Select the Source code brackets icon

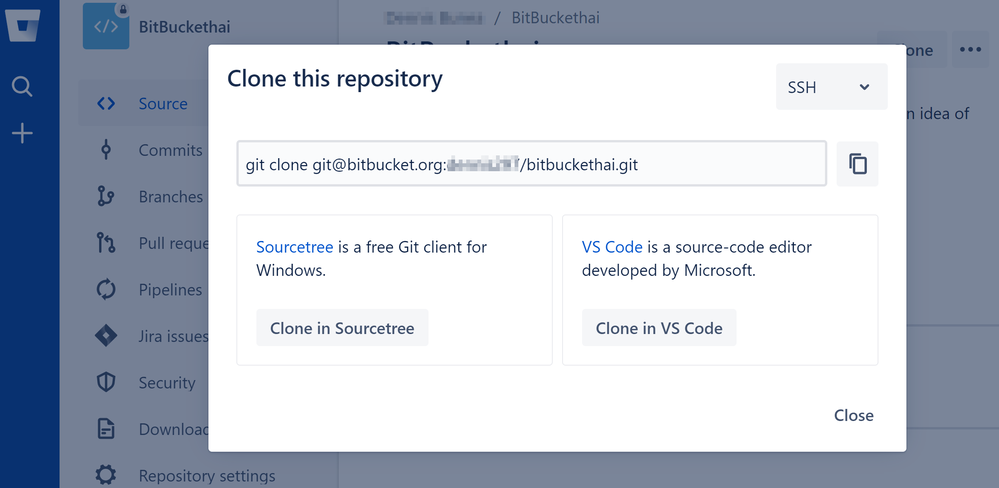pyautogui.click(x=106, y=104)
